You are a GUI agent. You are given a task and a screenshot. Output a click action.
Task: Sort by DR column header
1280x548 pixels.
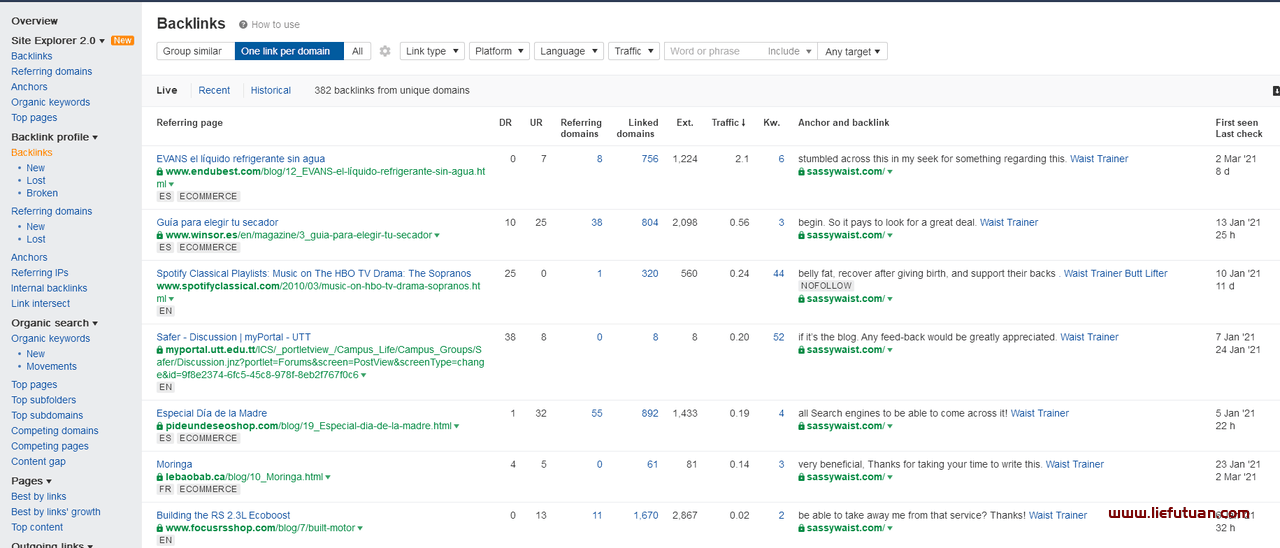[x=505, y=122]
